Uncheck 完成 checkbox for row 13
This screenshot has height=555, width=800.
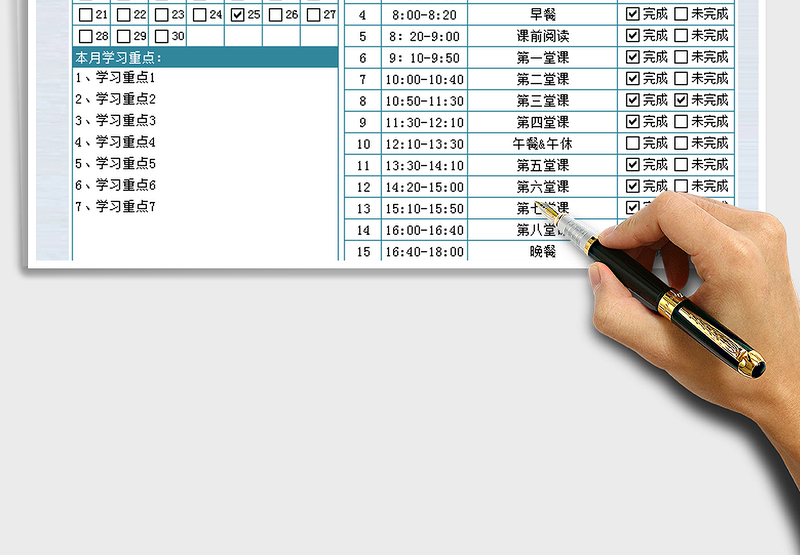click(x=633, y=207)
